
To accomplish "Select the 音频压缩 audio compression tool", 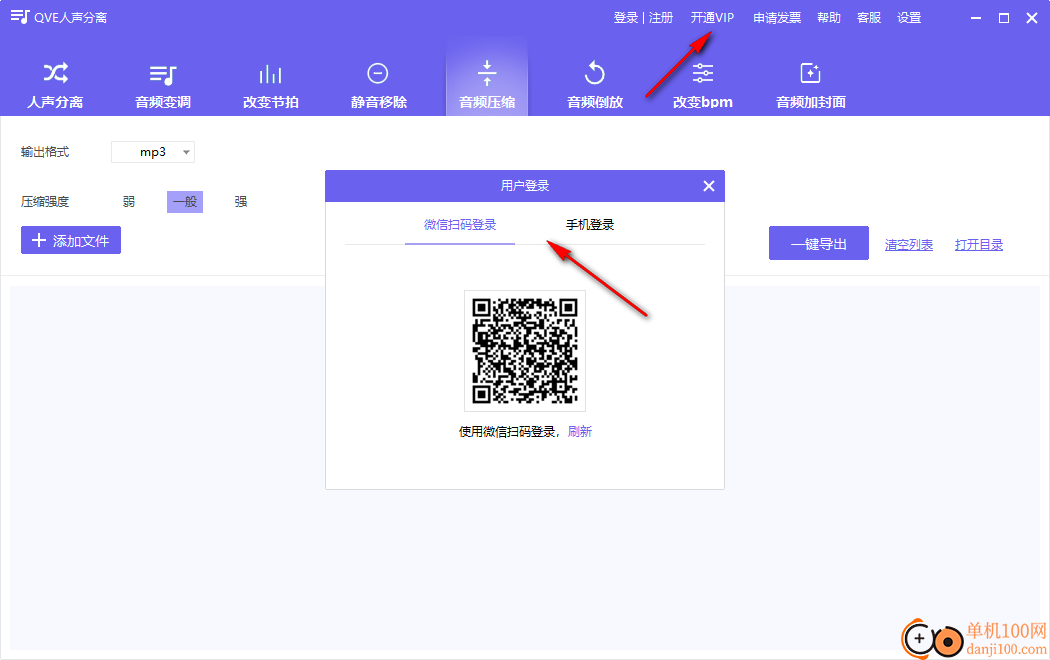I will (x=487, y=85).
